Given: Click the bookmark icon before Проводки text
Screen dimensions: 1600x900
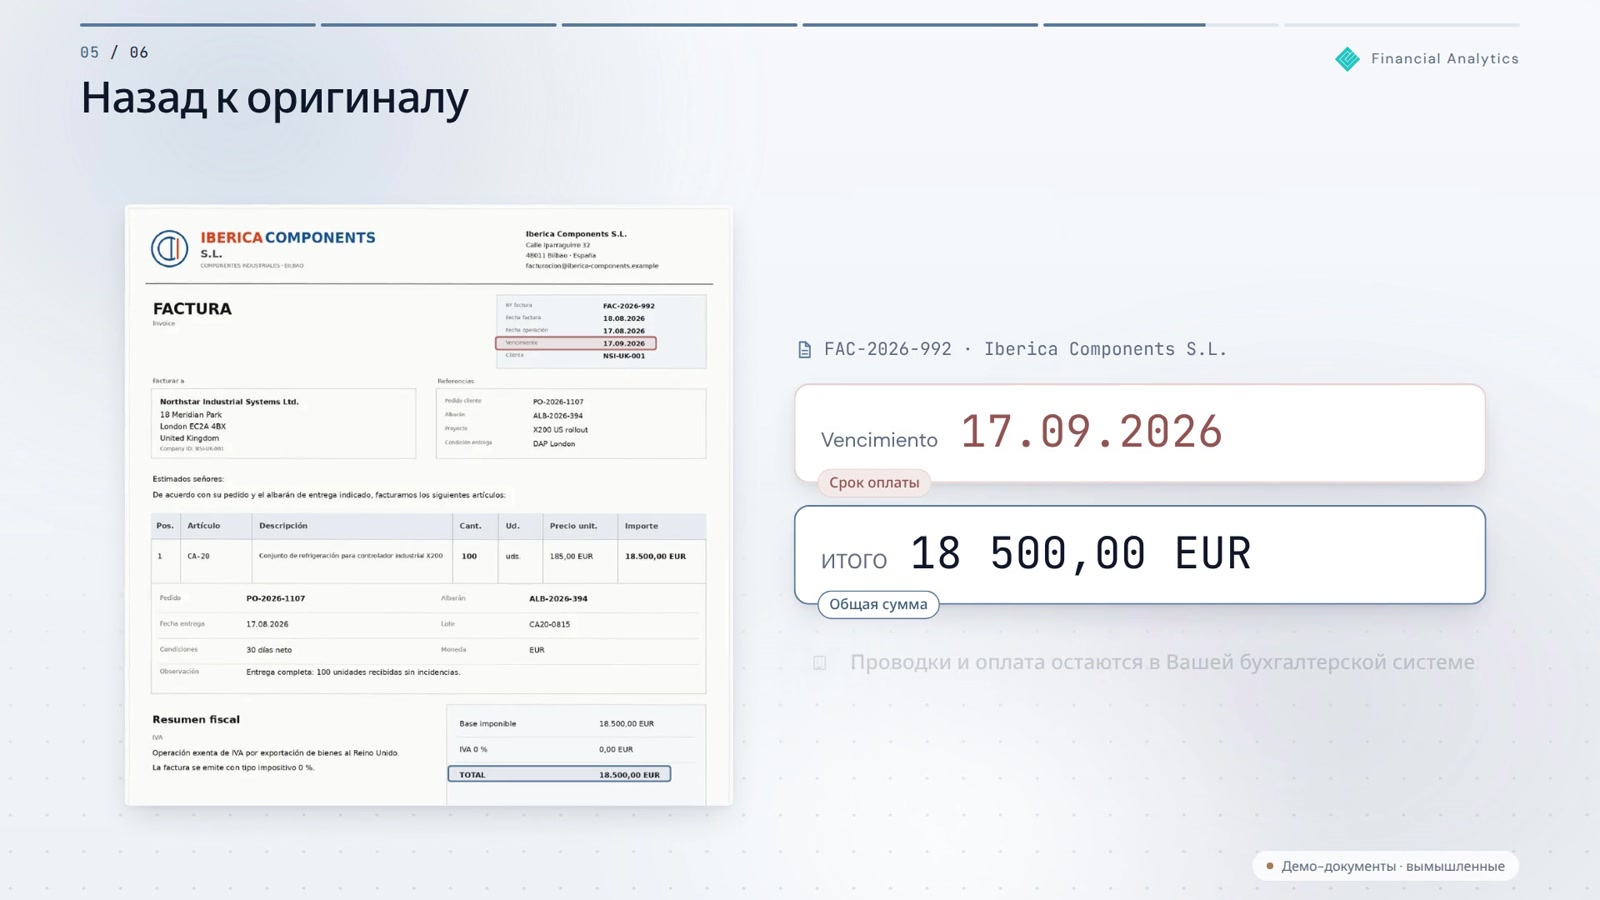Looking at the screenshot, I should (x=820, y=663).
